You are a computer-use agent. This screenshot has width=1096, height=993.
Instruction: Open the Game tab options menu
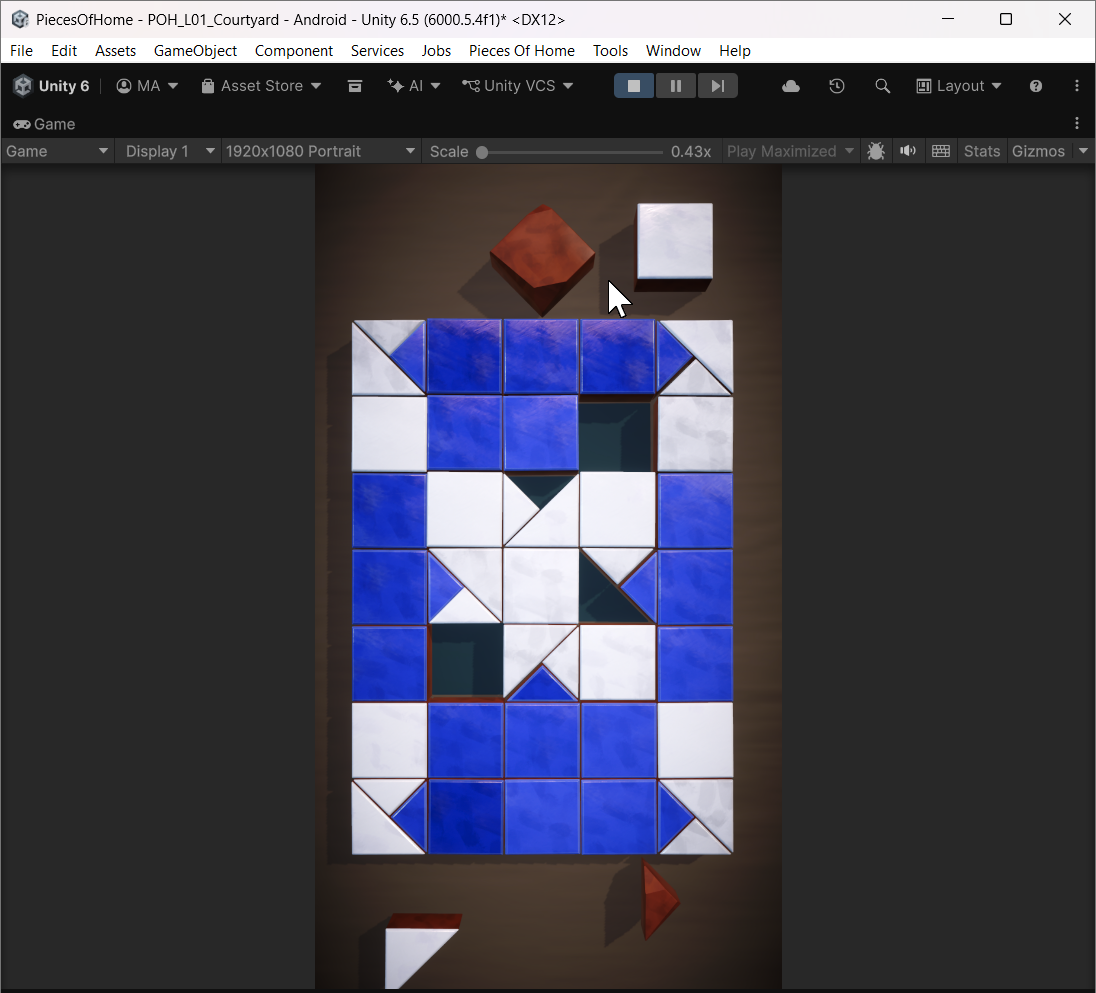[x=1076, y=124]
